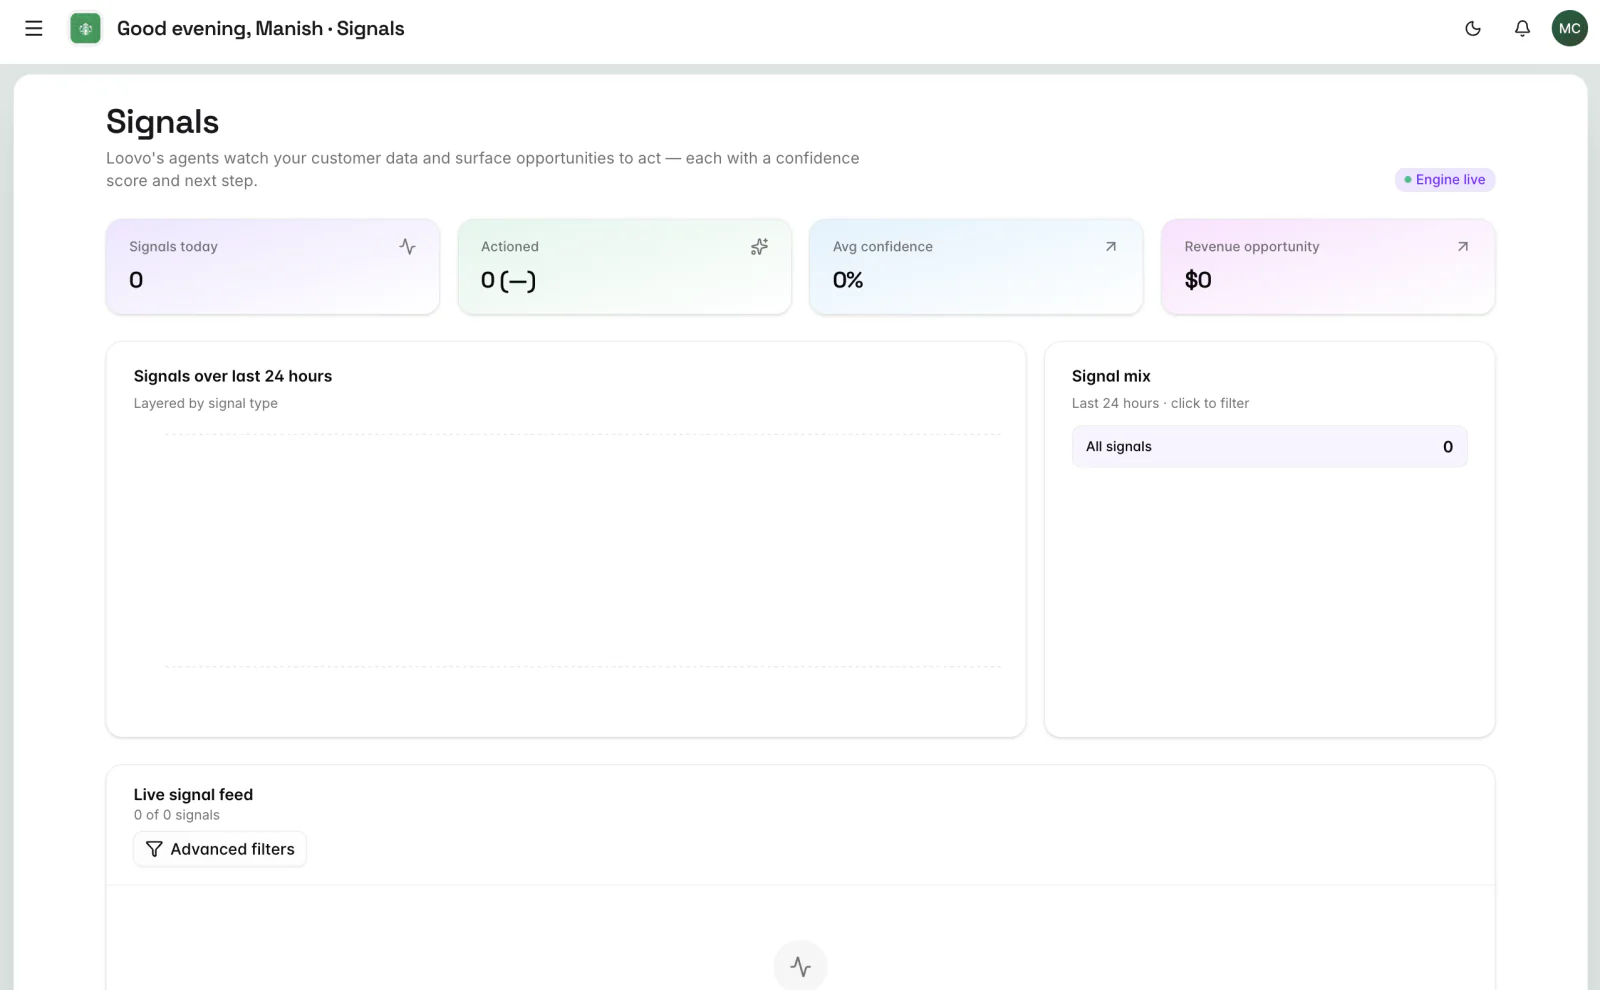The height and width of the screenshot is (990, 1600).
Task: Open the Avg confidence stat card
Action: 976,267
